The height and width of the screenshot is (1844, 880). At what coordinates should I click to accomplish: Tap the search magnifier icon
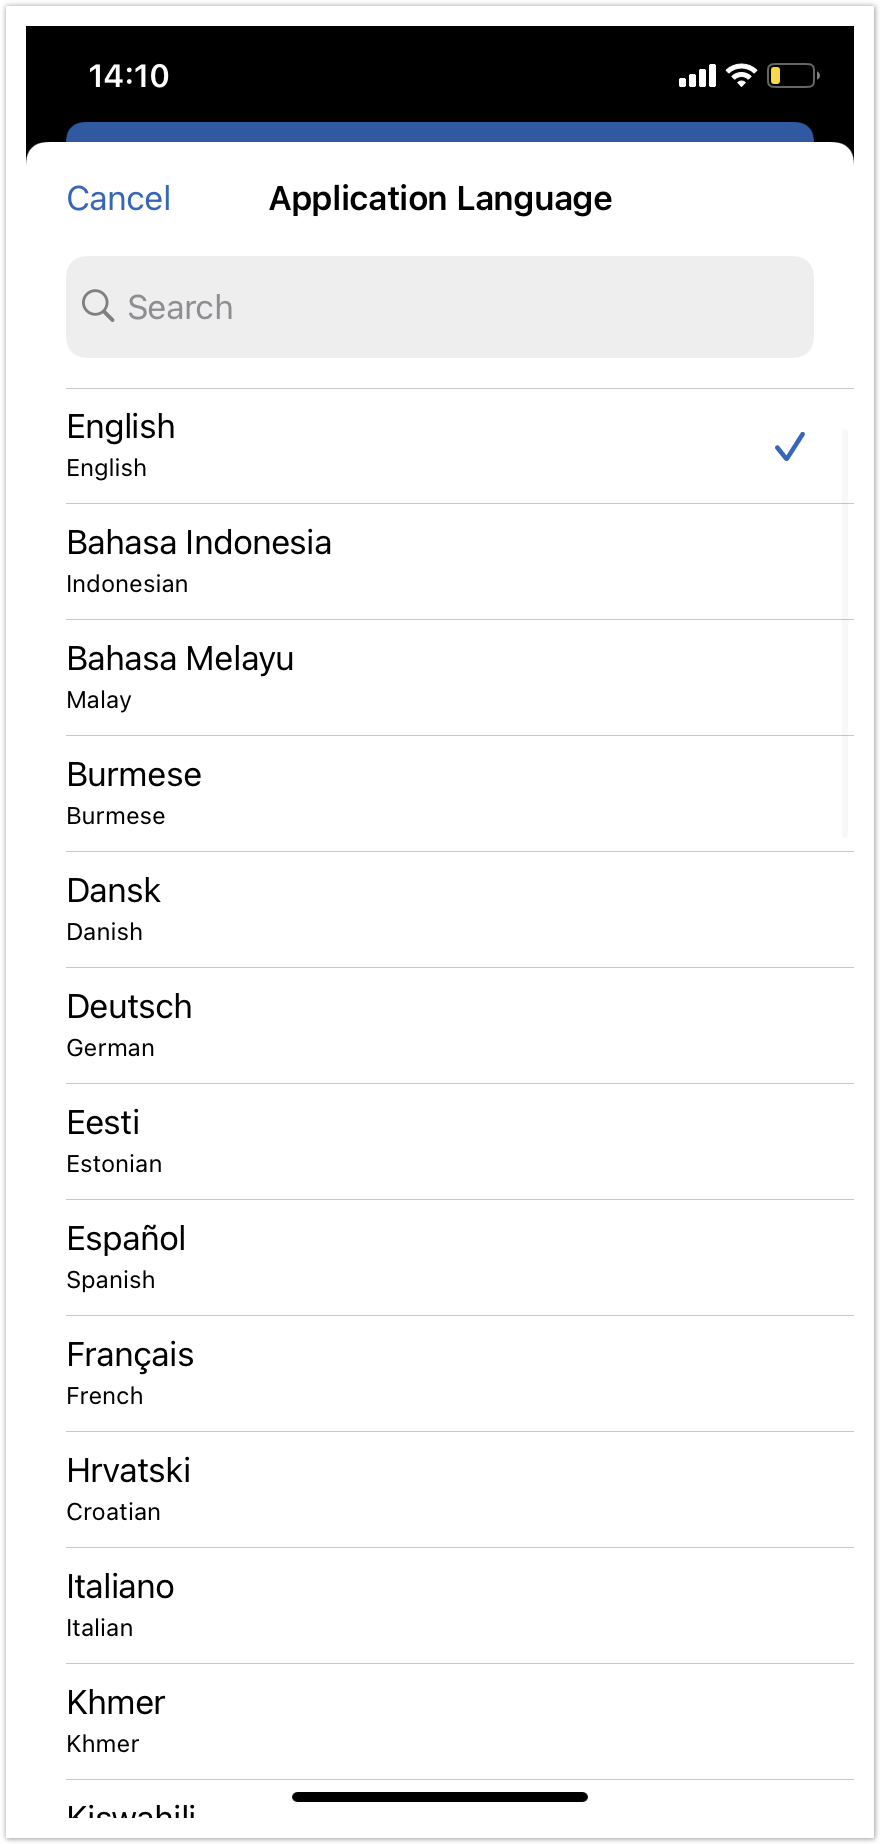98,306
